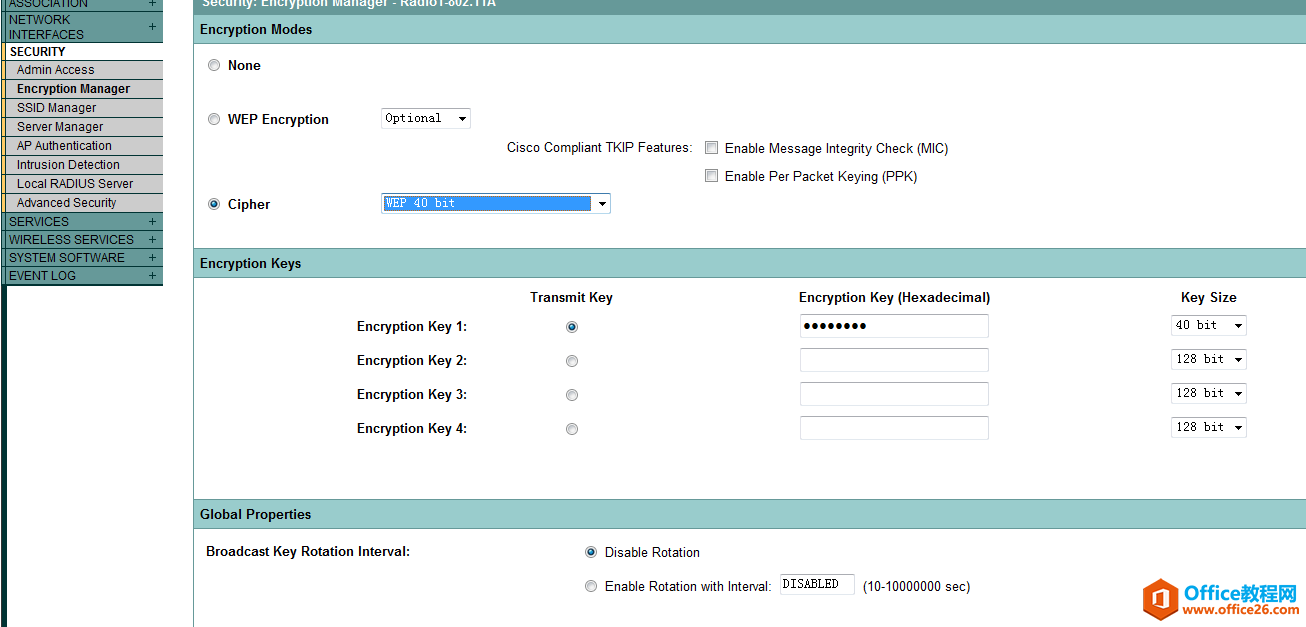This screenshot has height=627, width=1306.
Task: Enable Per Packet Keying (PPK) checkbox
Action: click(712, 176)
